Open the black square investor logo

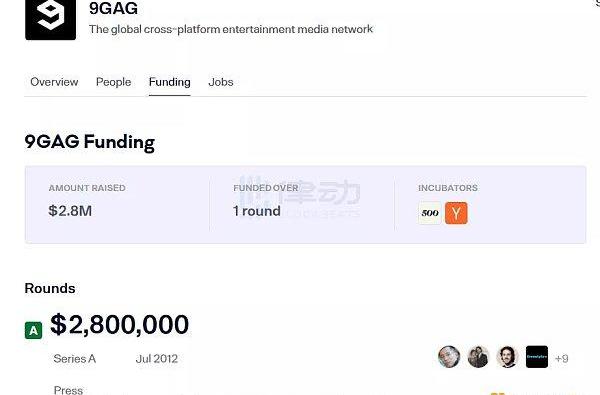[537, 357]
